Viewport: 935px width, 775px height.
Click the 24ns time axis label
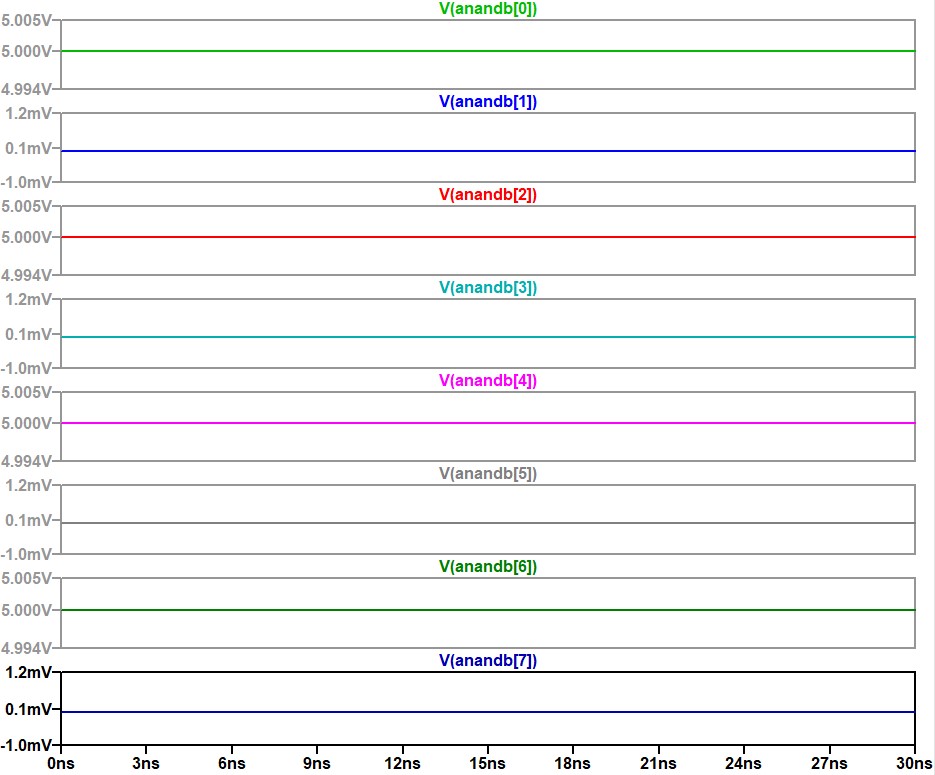coord(744,764)
